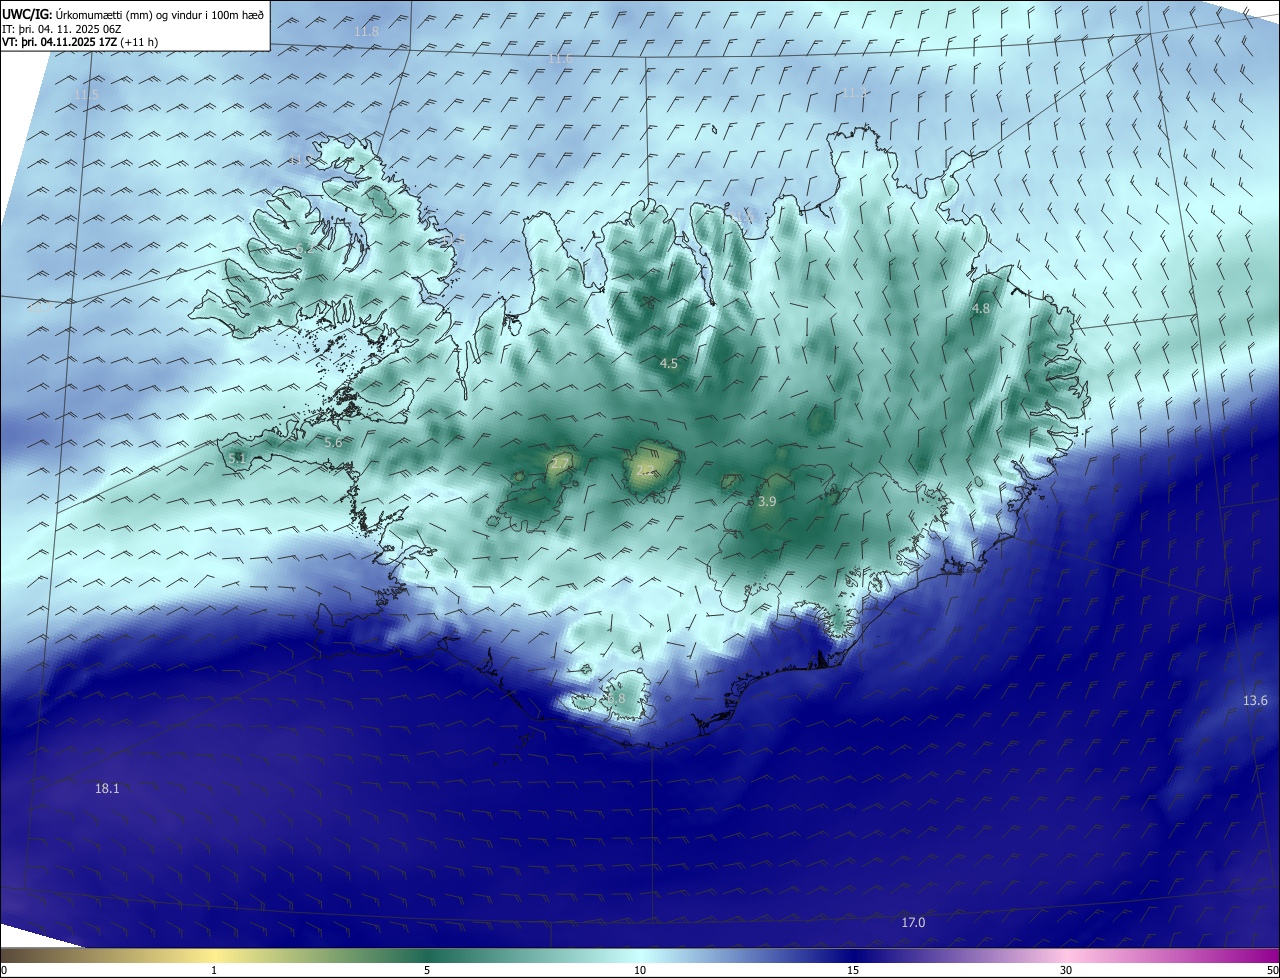Click the 5.1 value label
1280x978 pixels.
(x=237, y=459)
